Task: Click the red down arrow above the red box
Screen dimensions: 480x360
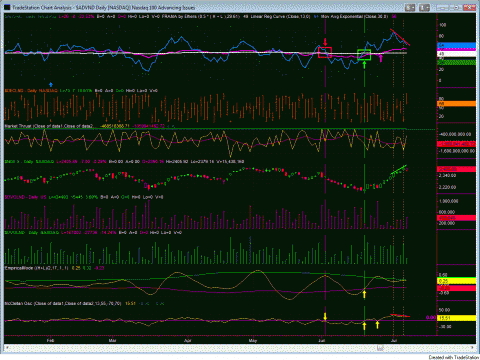Action: (x=325, y=42)
